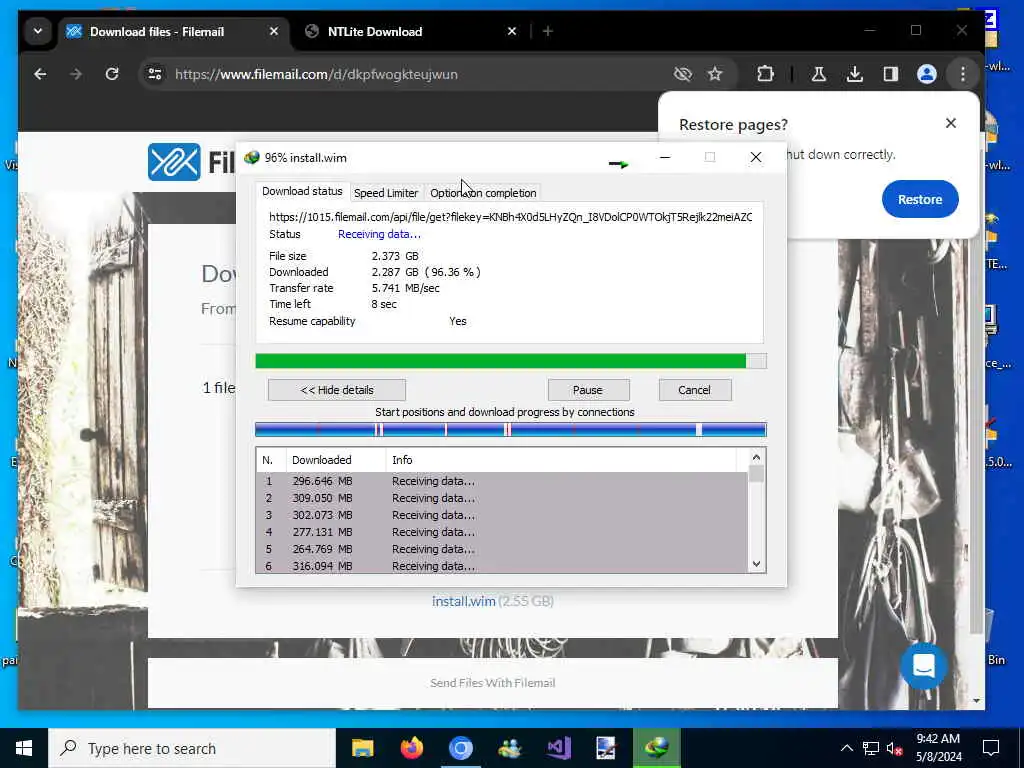
Task: Close the Download files - Filemail tab
Action: tap(274, 31)
